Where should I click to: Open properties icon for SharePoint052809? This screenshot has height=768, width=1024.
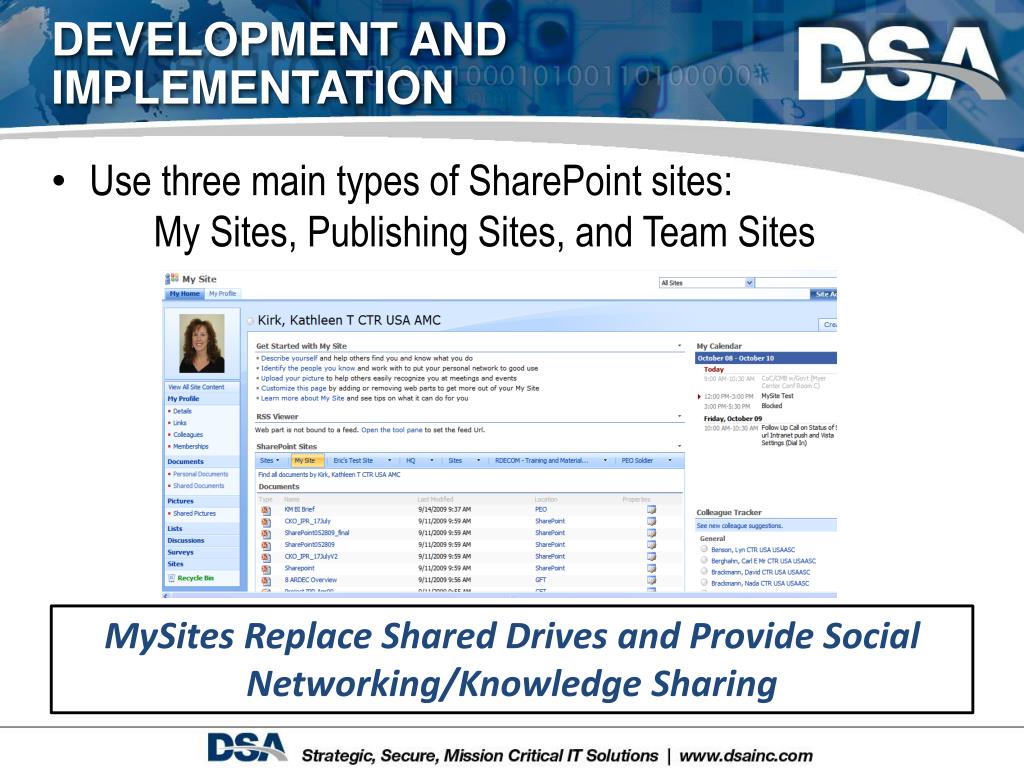[651, 545]
